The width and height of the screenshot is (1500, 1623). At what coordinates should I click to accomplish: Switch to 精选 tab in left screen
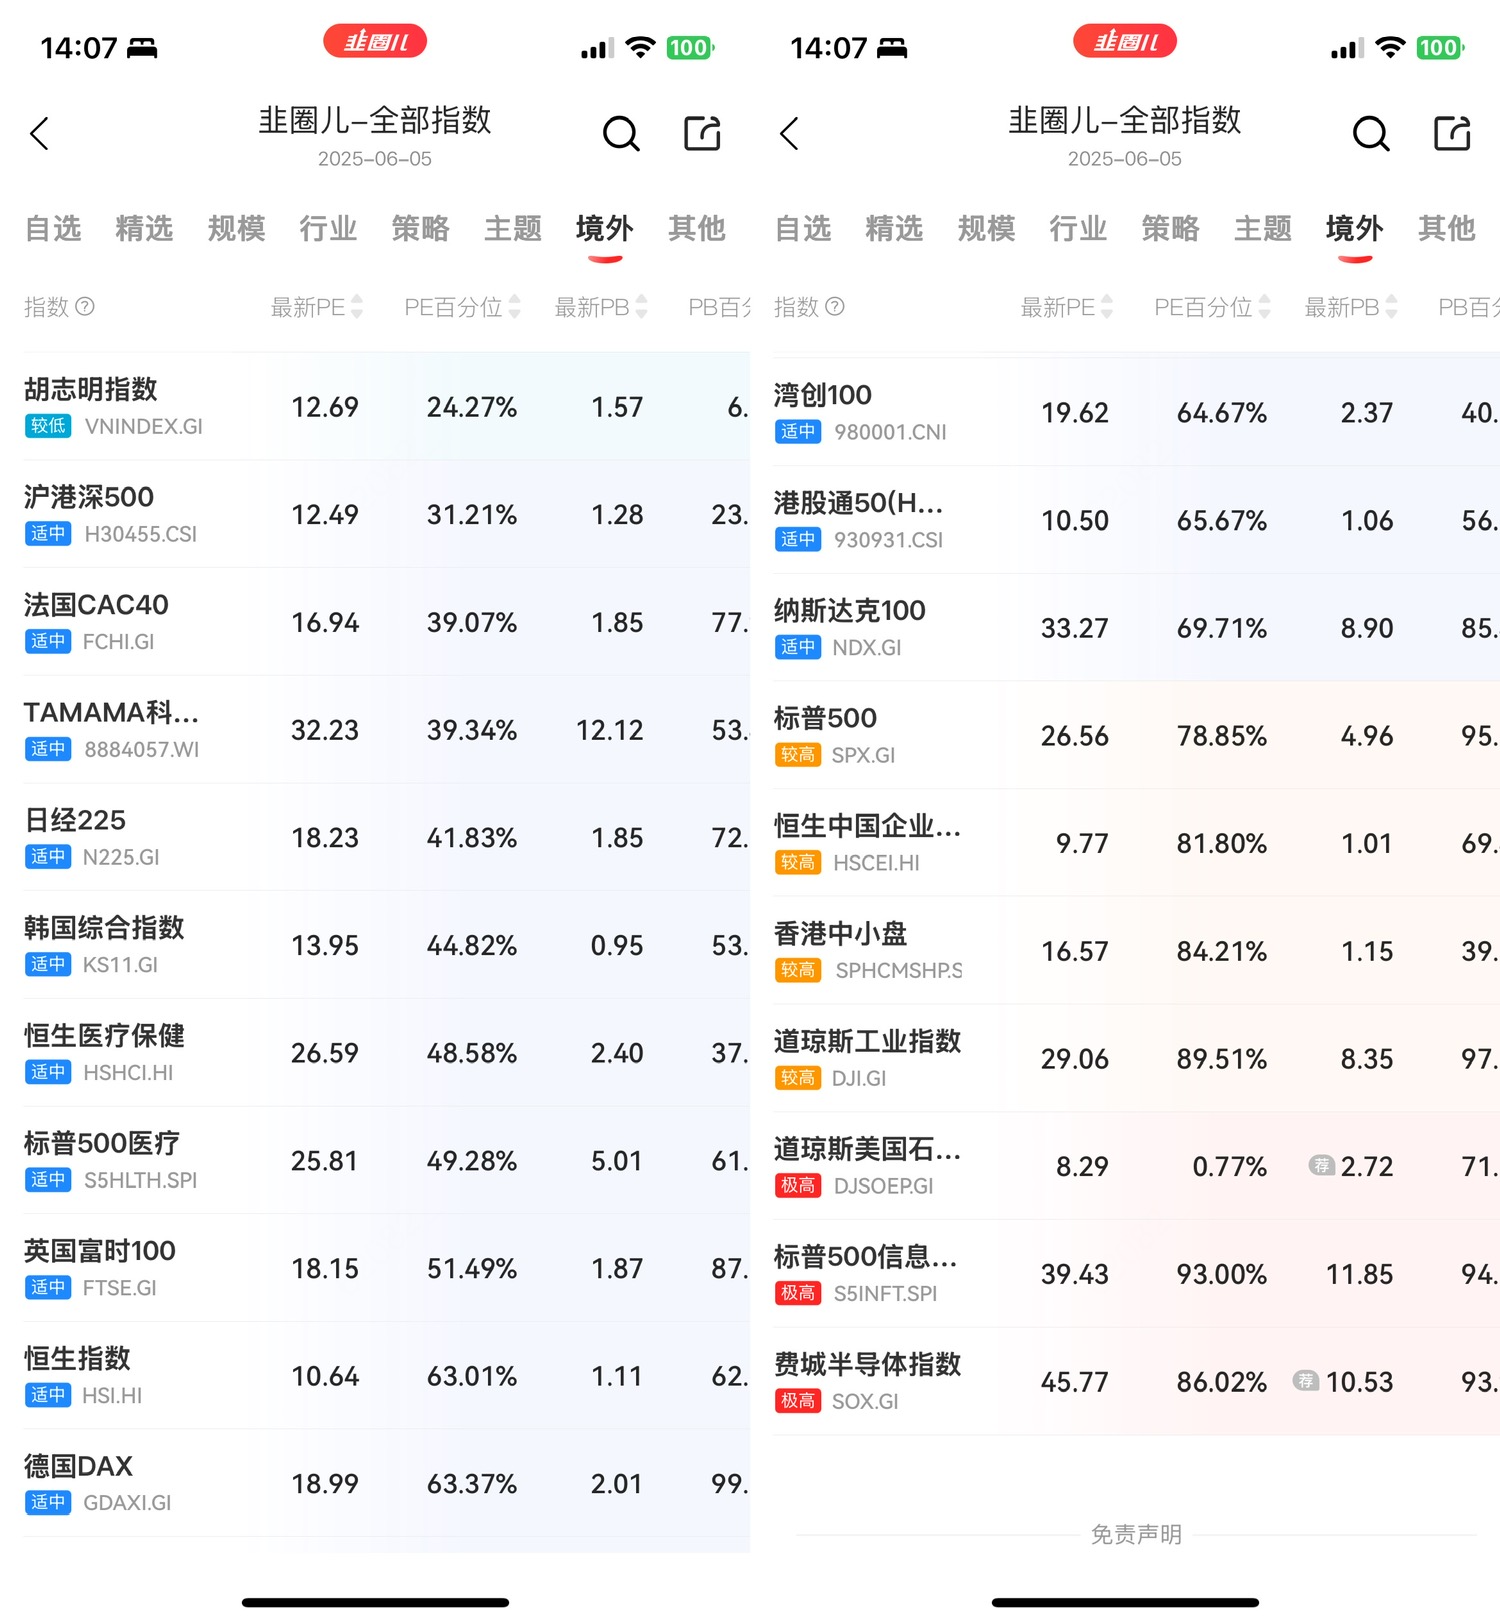145,228
